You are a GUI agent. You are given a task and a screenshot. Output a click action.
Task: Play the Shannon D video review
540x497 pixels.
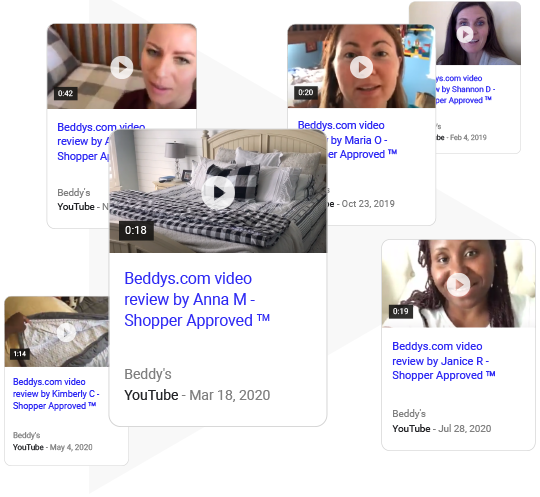coord(465,34)
